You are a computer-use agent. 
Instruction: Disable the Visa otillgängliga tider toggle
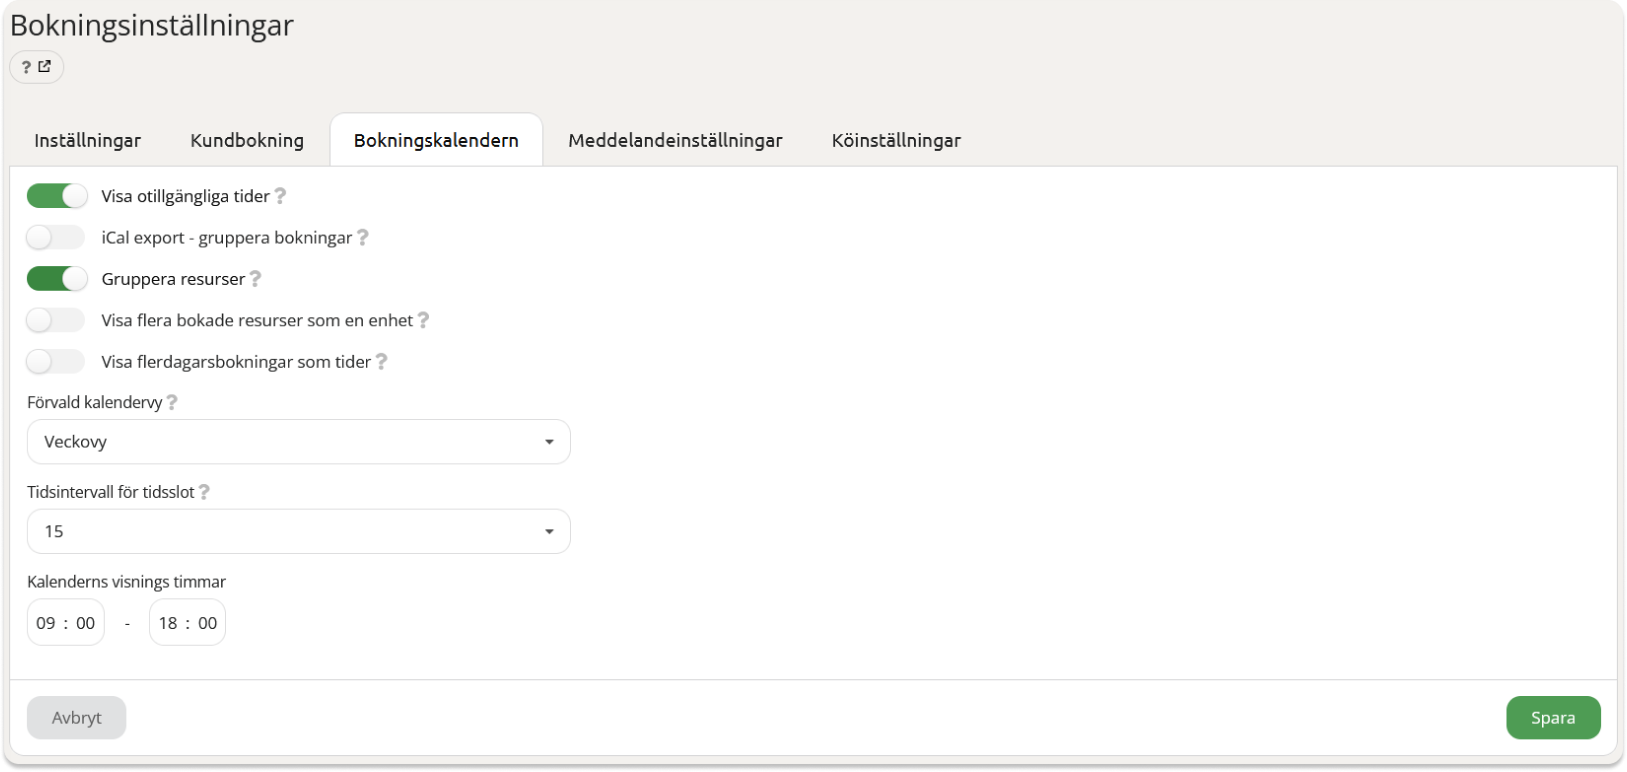point(57,196)
